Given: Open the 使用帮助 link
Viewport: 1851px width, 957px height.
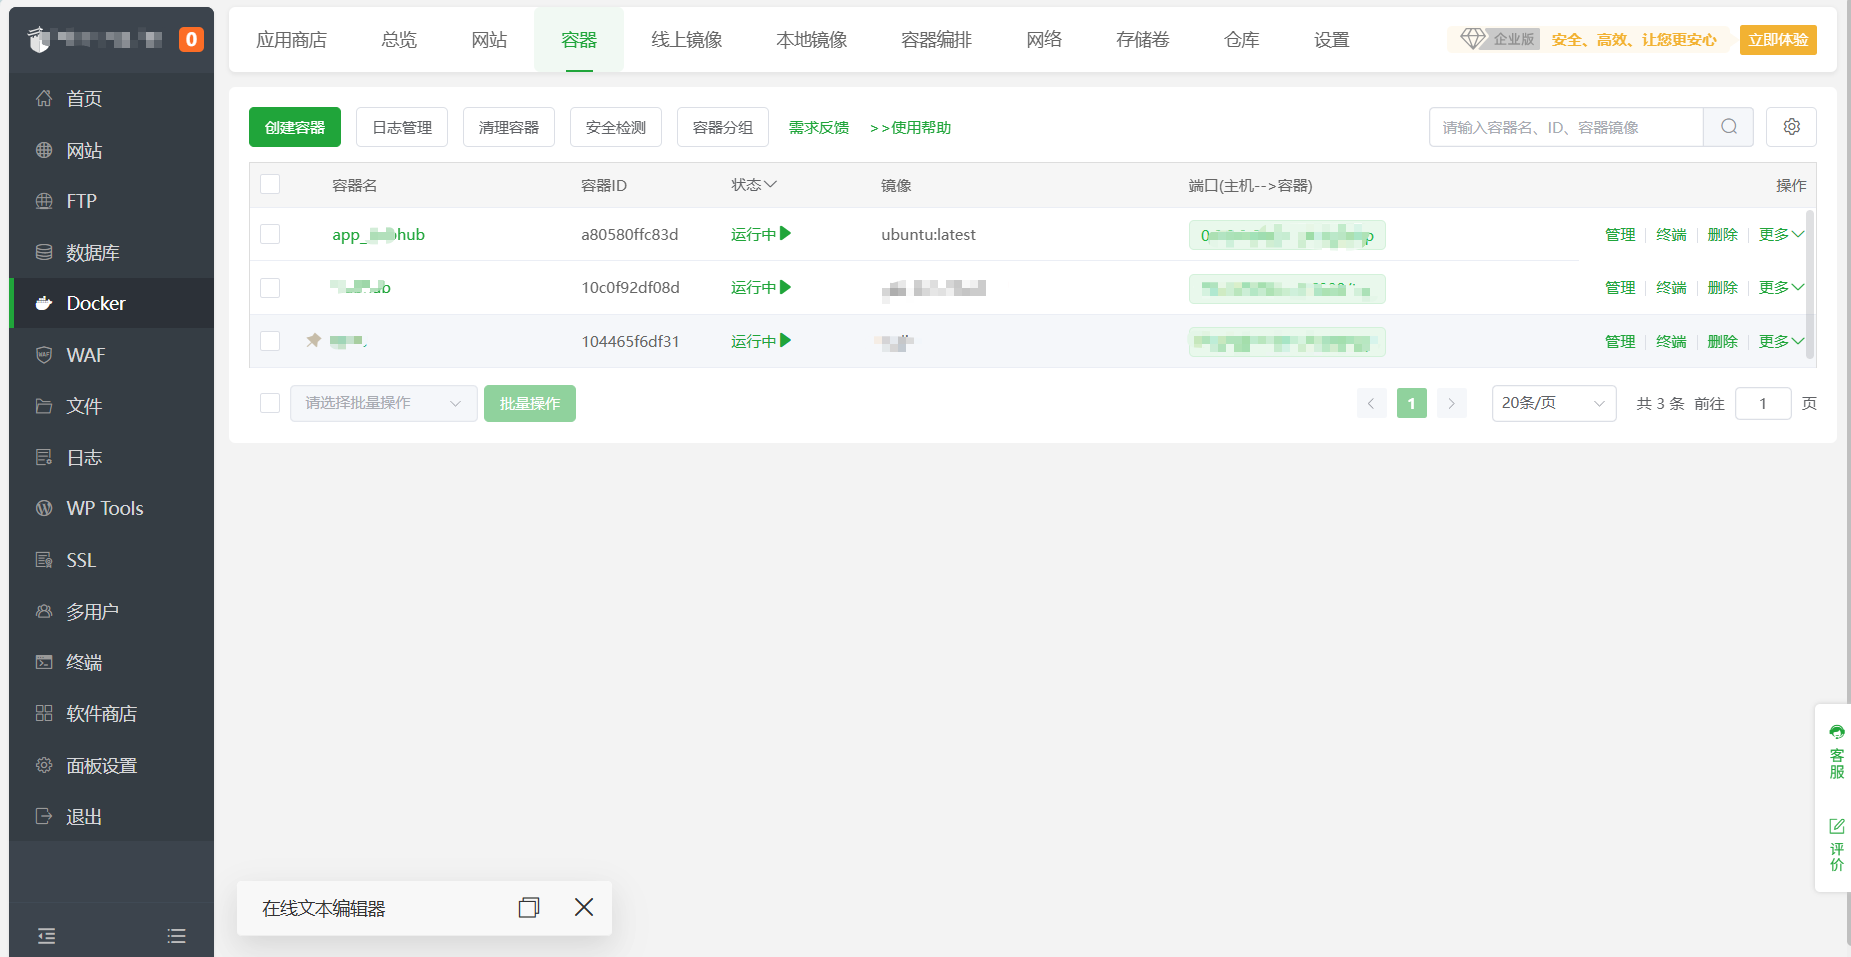Looking at the screenshot, I should pos(910,128).
